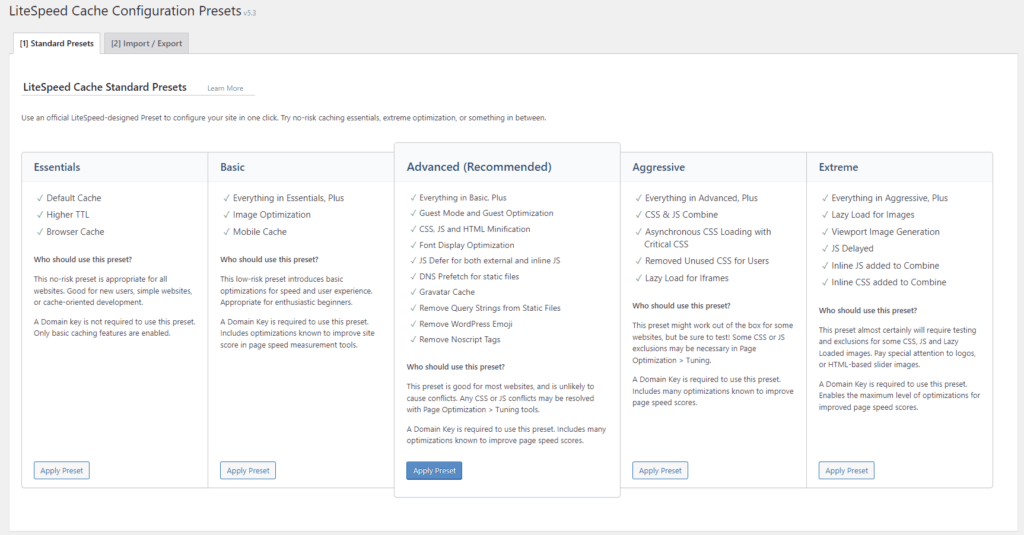Click the checkmark next to Gravatar Cache

tap(412, 292)
